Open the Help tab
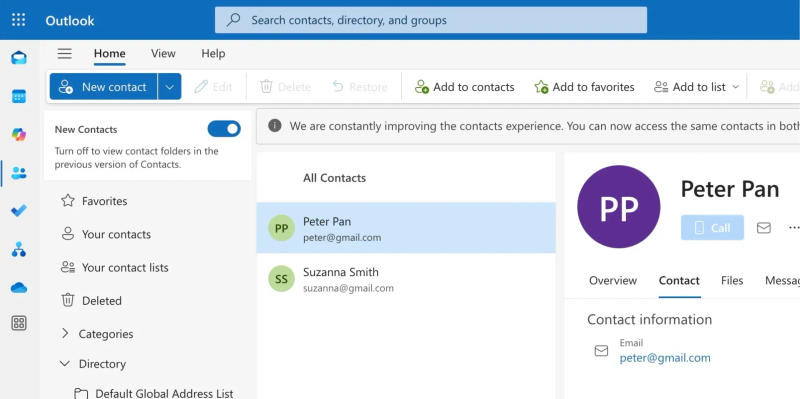The height and width of the screenshot is (399, 800). (x=213, y=54)
